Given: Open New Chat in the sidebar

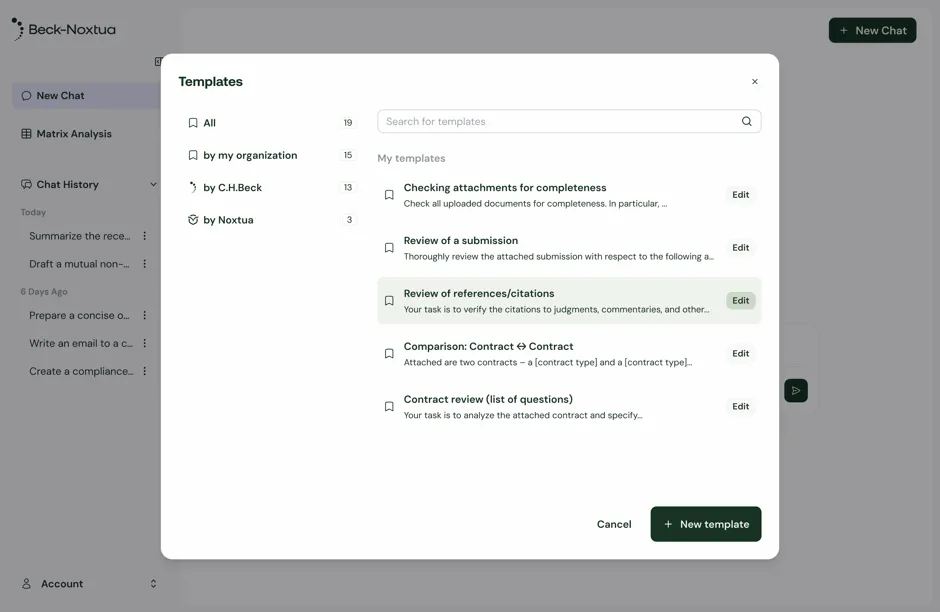Looking at the screenshot, I should (x=86, y=96).
